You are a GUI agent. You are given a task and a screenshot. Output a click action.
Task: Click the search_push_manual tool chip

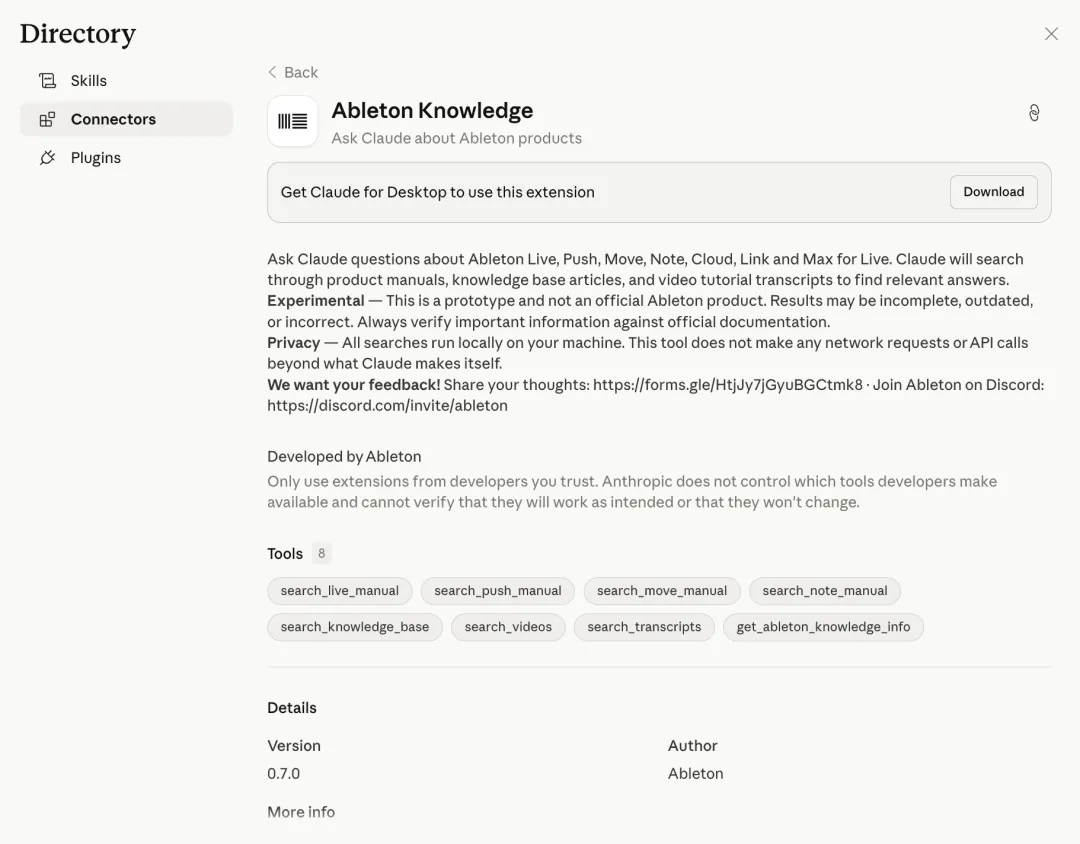498,591
